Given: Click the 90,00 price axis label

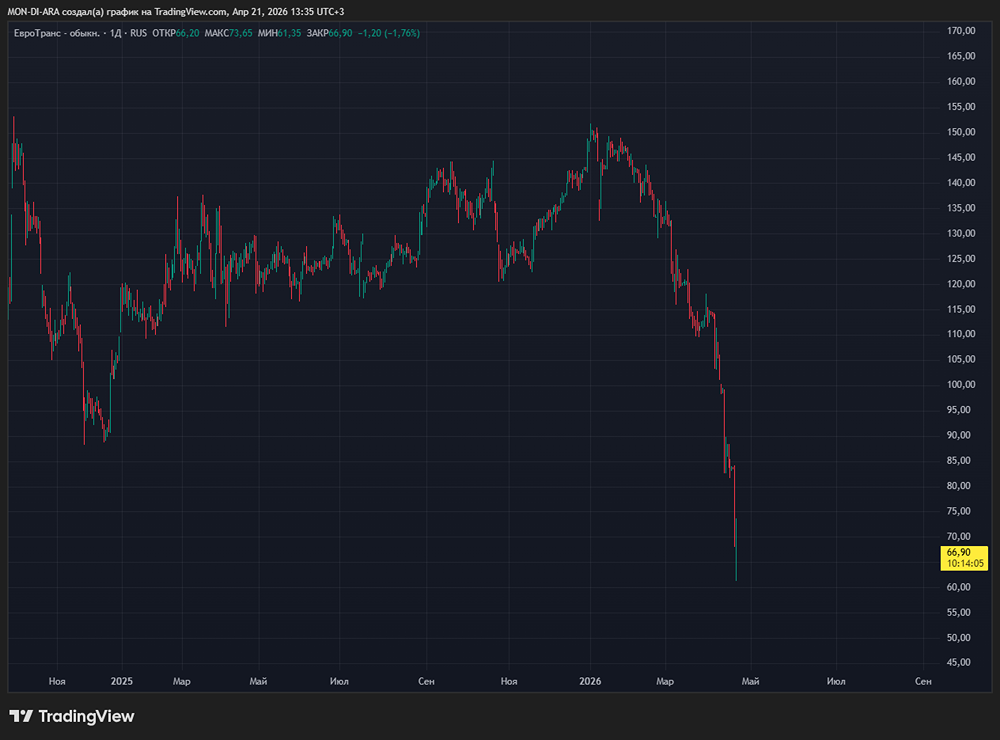Looking at the screenshot, I should pyautogui.click(x=959, y=435).
